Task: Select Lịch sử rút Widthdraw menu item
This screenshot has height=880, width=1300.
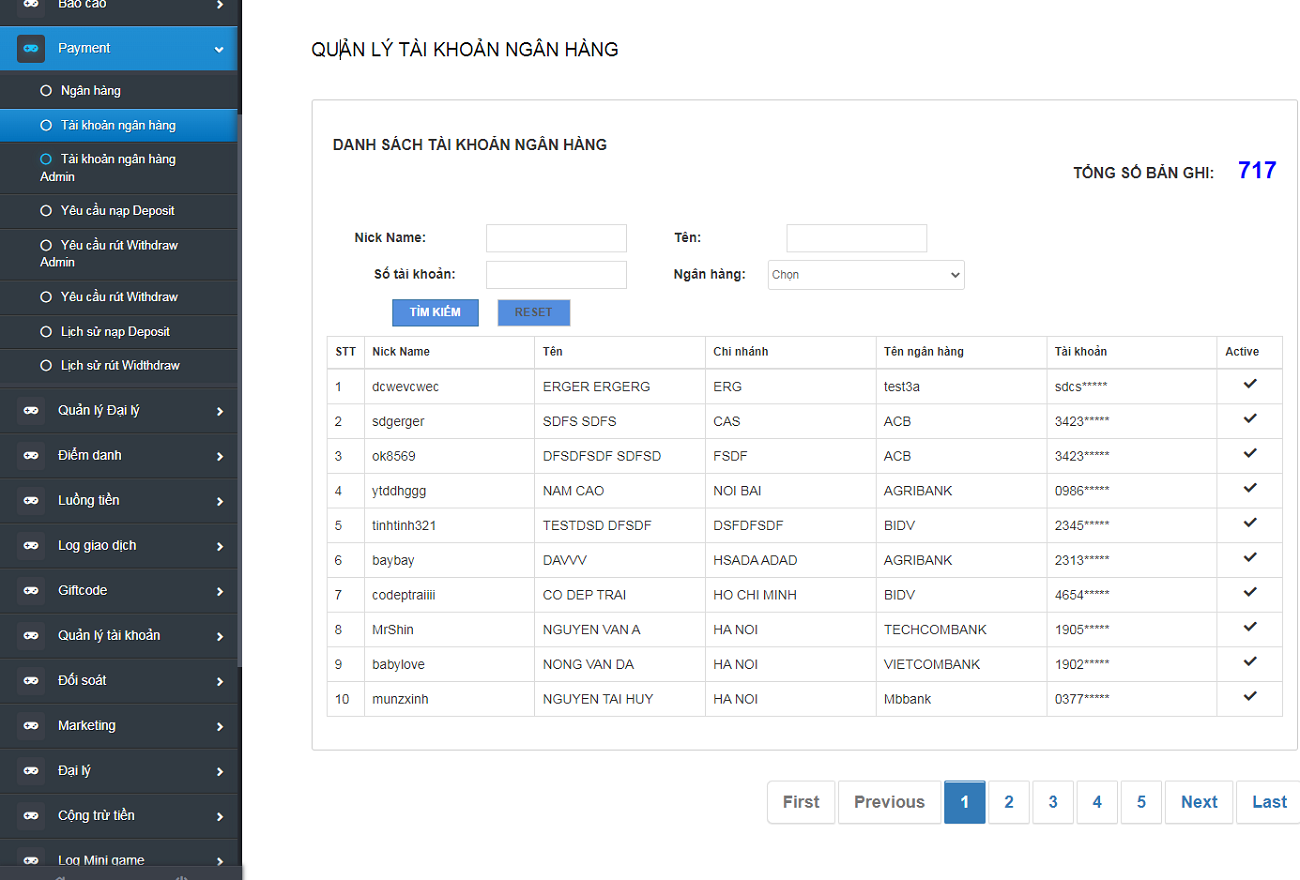Action: point(120,366)
